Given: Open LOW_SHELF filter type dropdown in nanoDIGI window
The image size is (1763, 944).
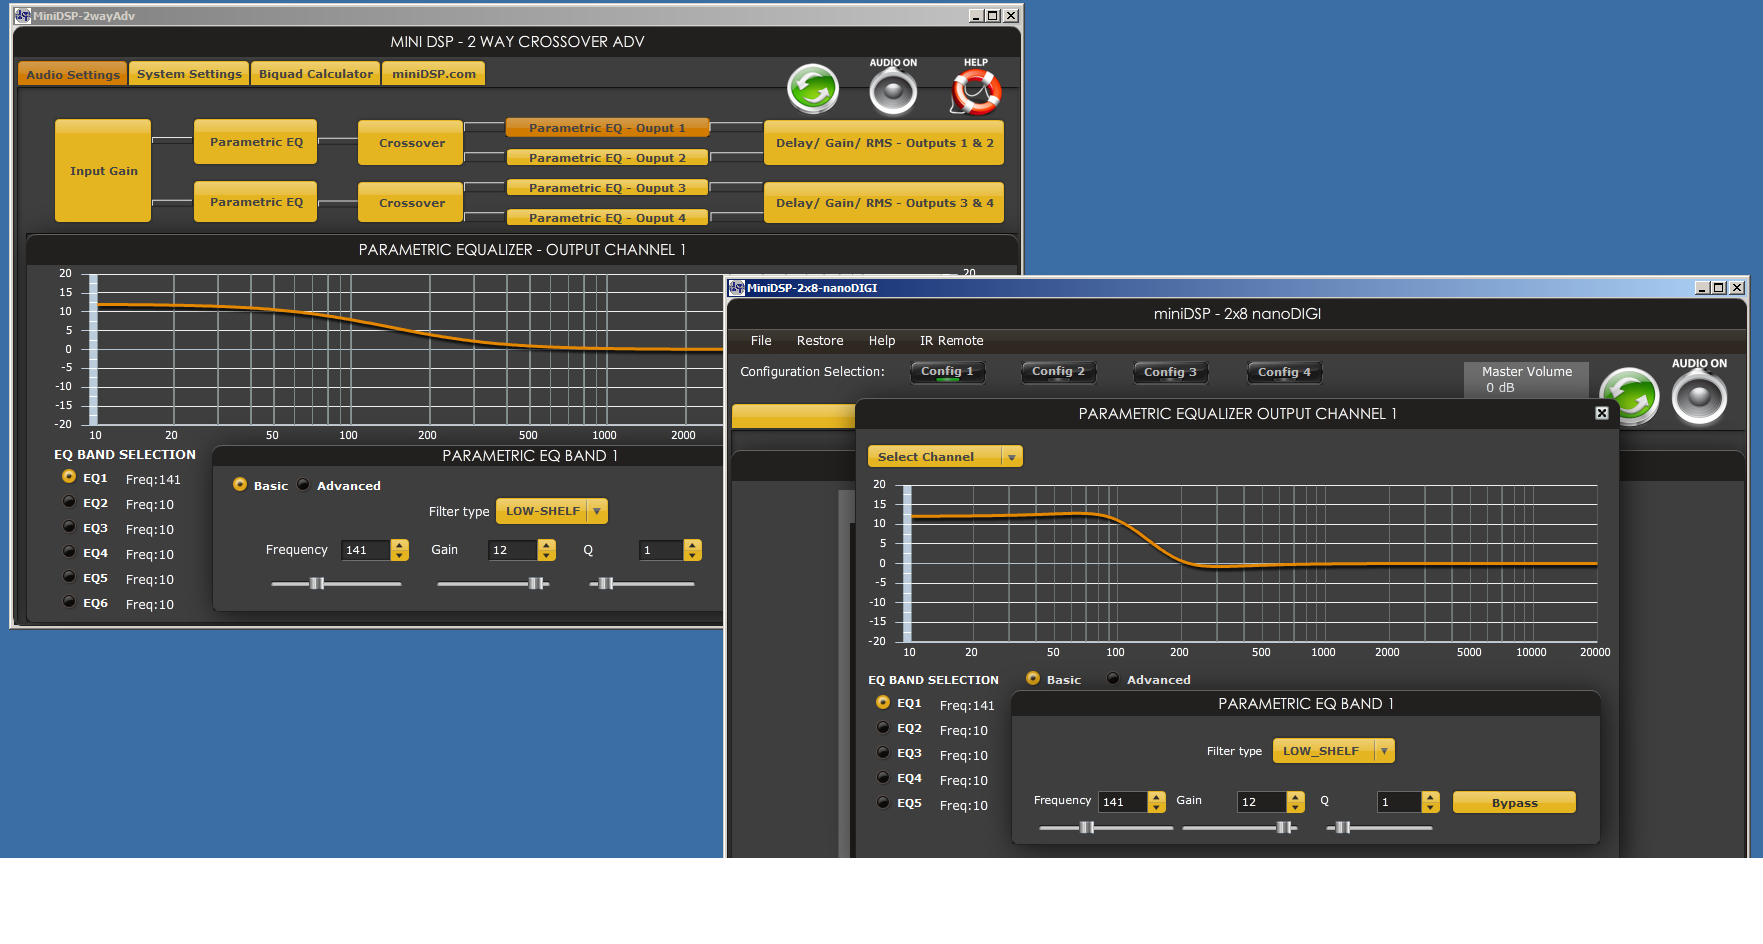Looking at the screenshot, I should pos(1333,751).
